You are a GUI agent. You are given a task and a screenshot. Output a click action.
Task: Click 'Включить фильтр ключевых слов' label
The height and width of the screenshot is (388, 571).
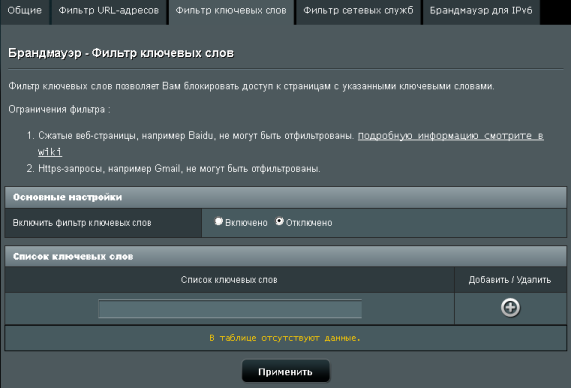point(82,223)
